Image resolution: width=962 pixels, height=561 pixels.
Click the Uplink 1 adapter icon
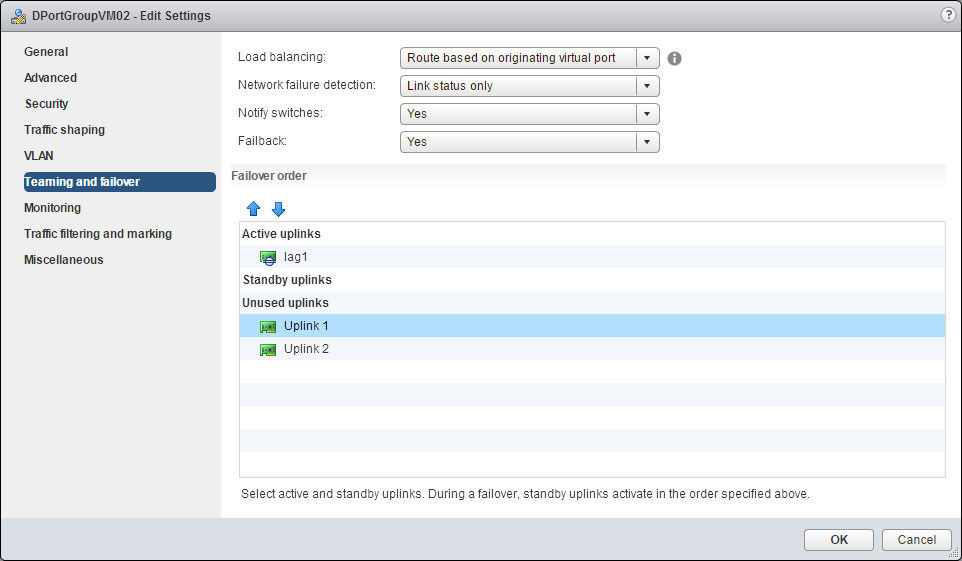(267, 326)
